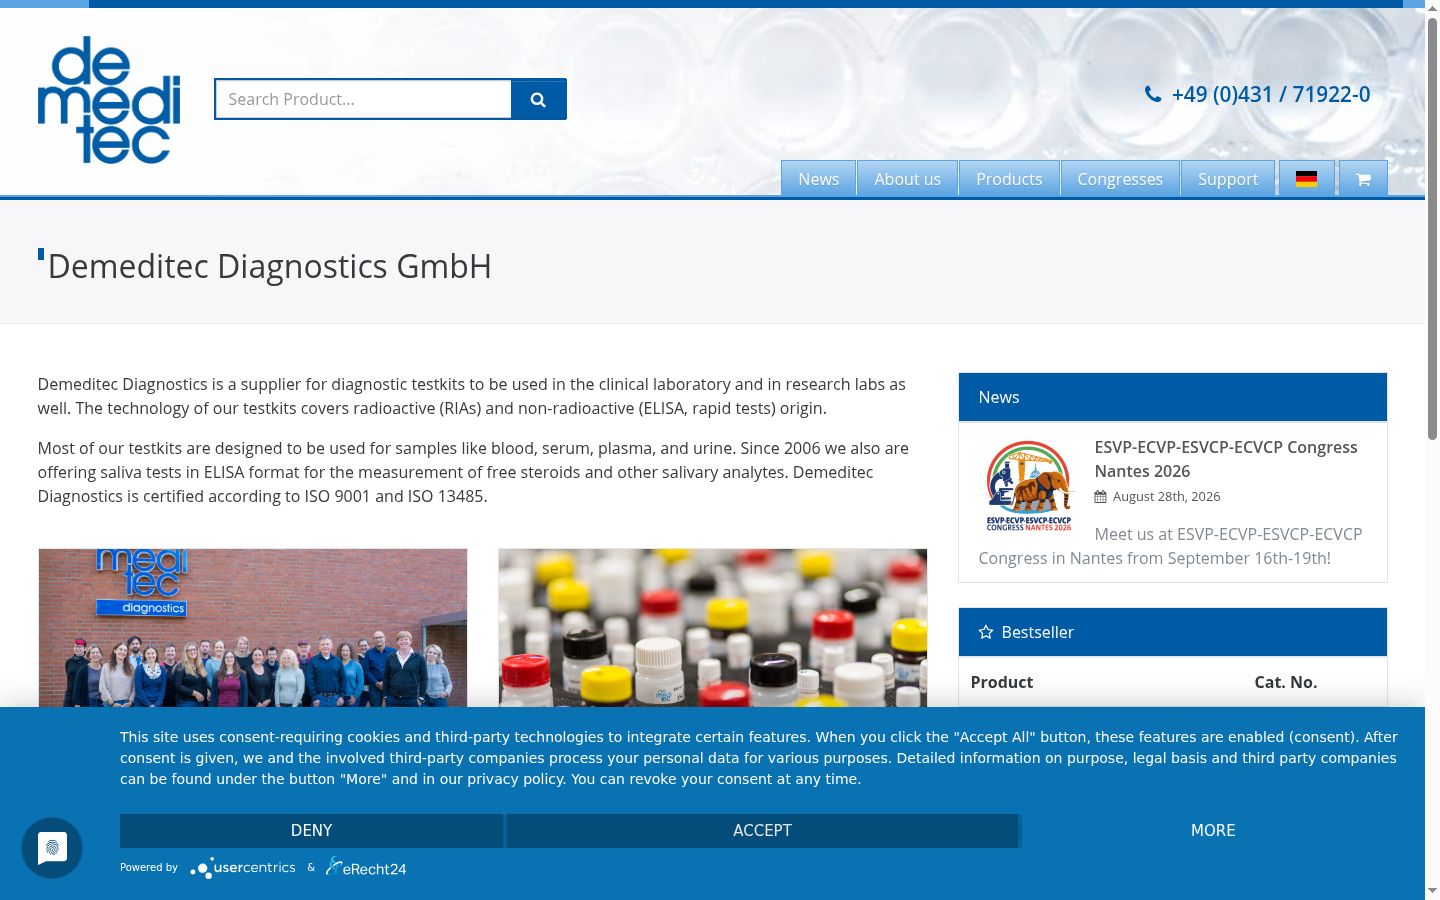Click the phone icon
The image size is (1440, 900).
1153,94
